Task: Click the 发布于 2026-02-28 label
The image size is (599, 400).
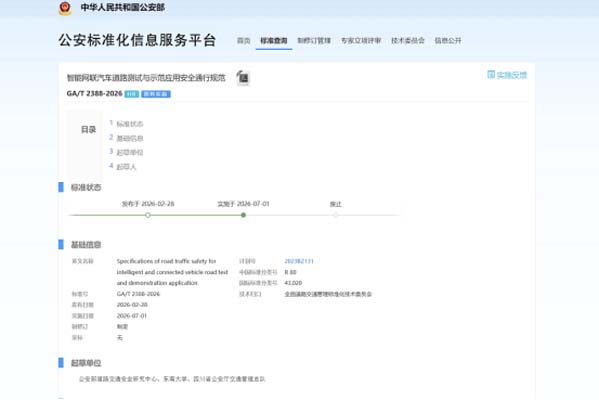Action: [148, 204]
